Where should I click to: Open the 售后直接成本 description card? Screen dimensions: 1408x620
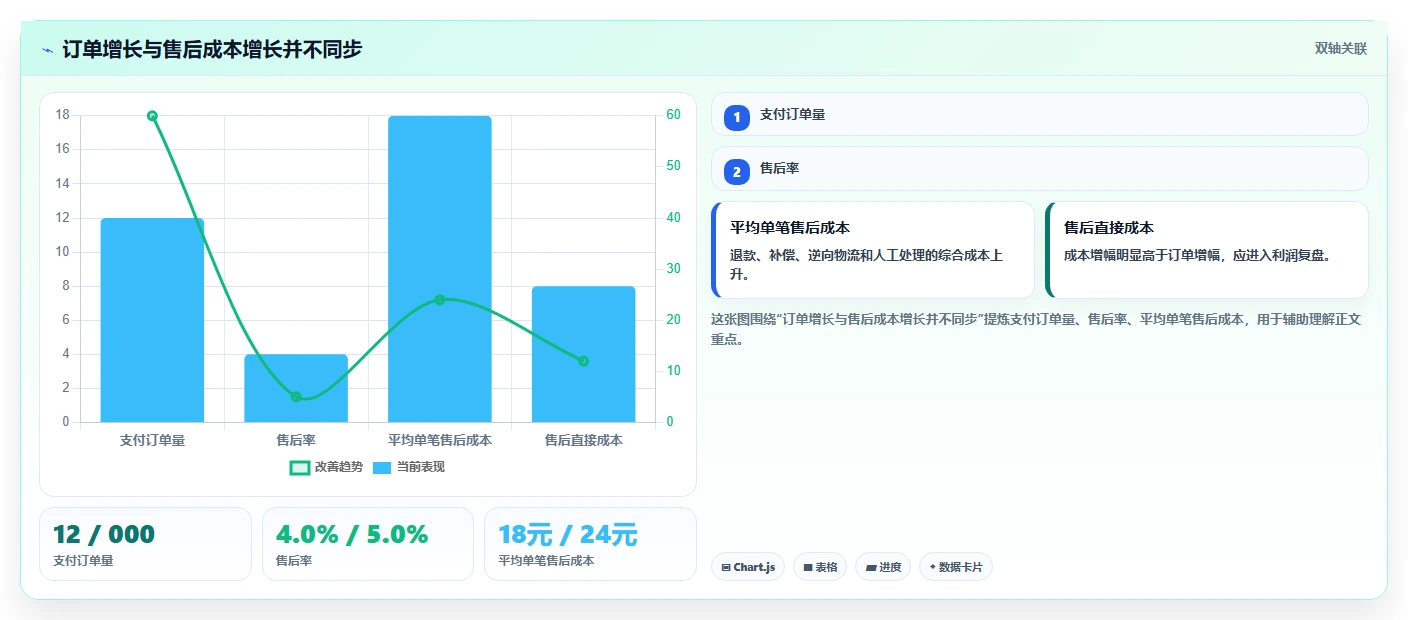tap(1206, 250)
